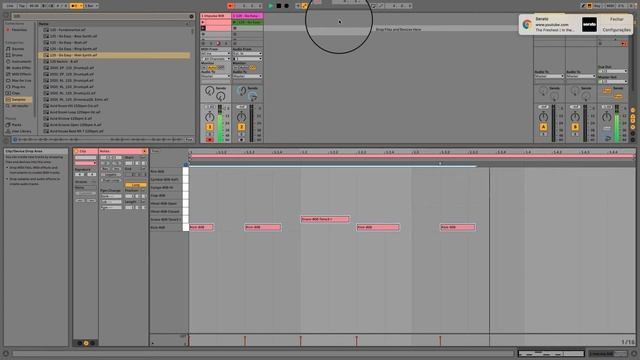The image size is (640, 360).
Task: Open track 1 MIDI From dropdown
Action: (x=216, y=53)
